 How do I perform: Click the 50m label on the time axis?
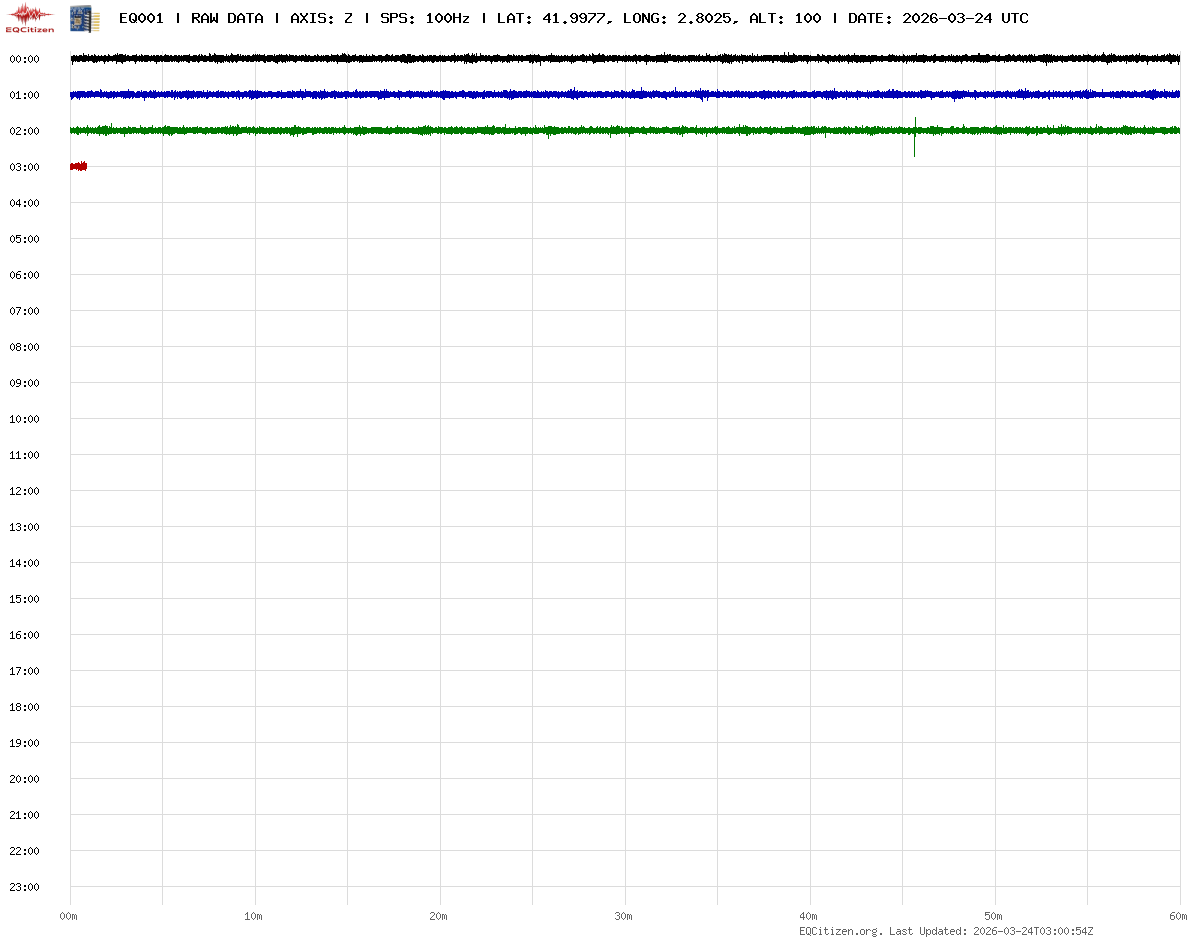pos(994,916)
